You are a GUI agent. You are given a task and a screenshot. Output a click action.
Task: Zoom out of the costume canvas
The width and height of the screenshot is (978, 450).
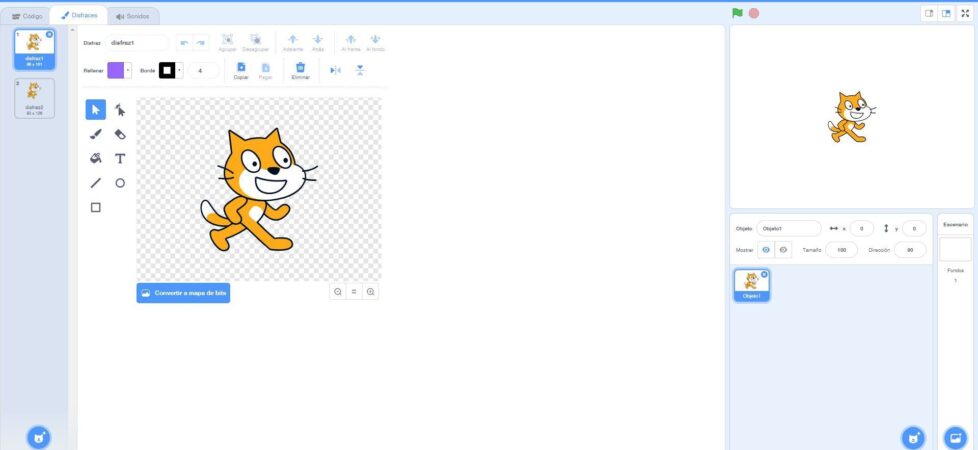(x=337, y=291)
